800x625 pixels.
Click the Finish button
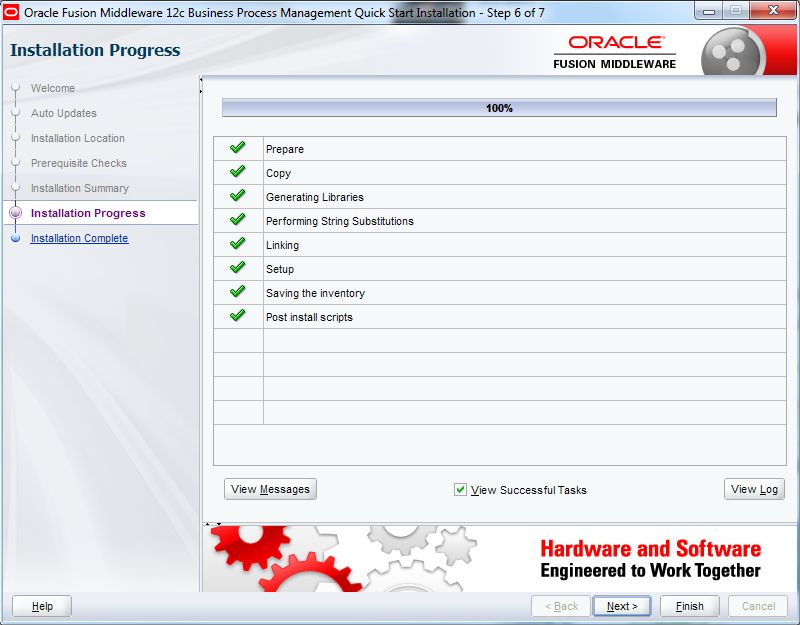[690, 606]
